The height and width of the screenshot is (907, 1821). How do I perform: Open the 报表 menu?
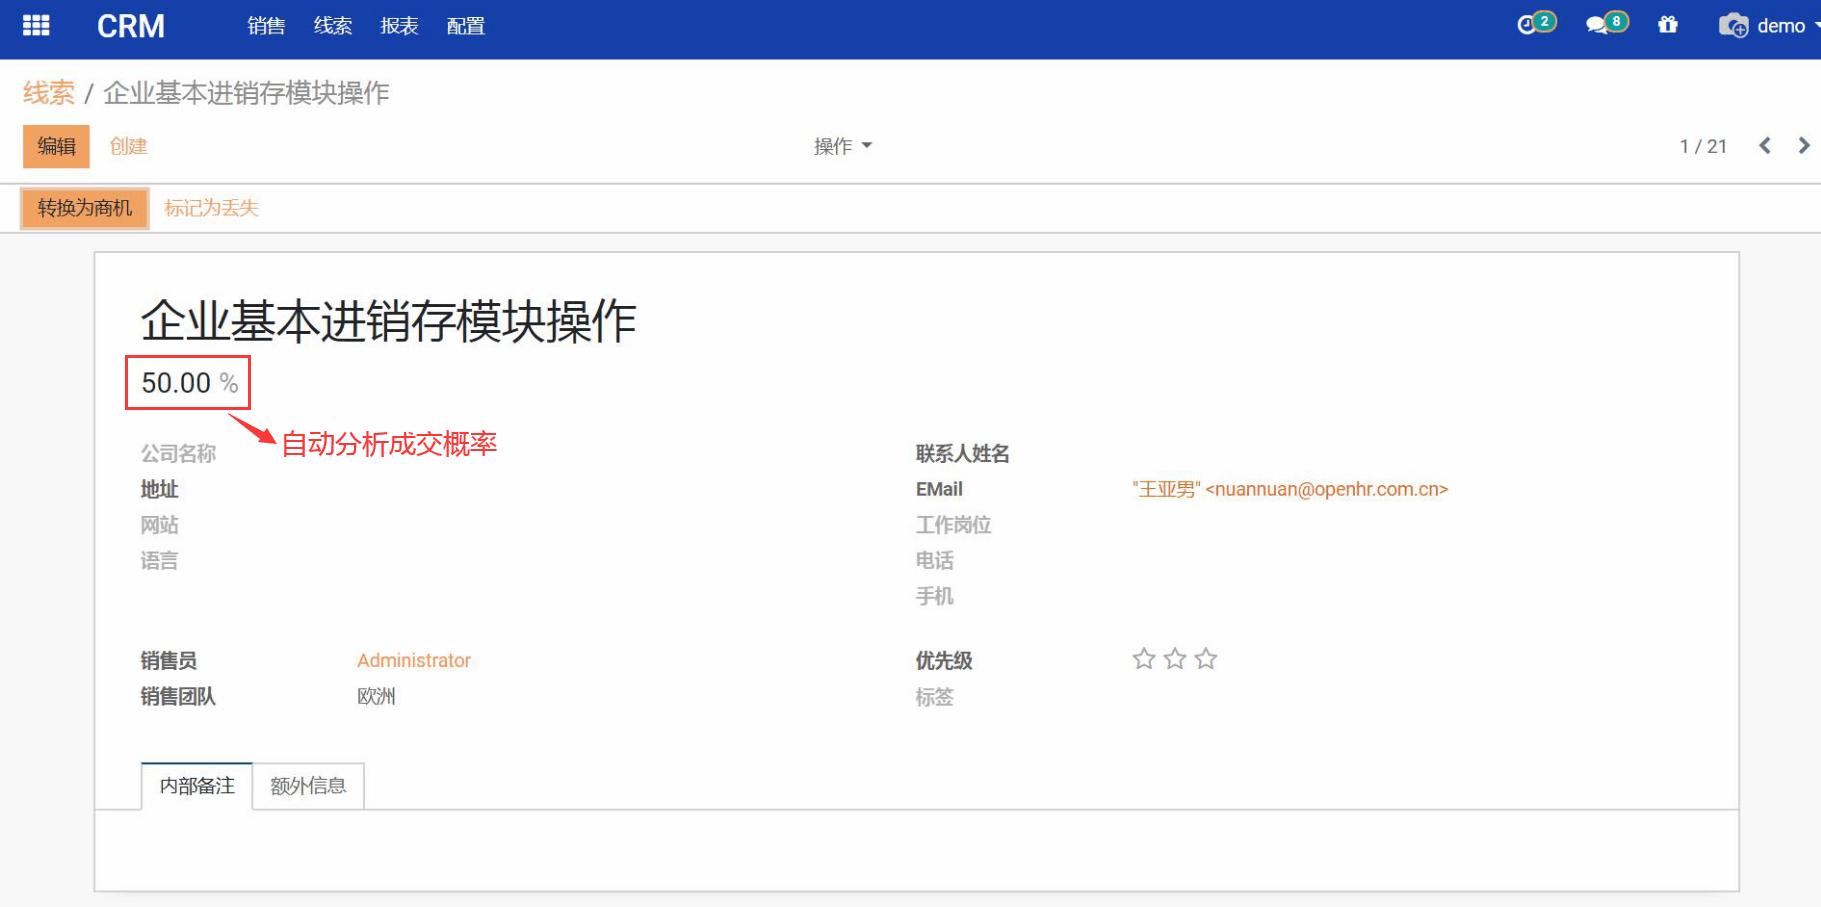(399, 26)
